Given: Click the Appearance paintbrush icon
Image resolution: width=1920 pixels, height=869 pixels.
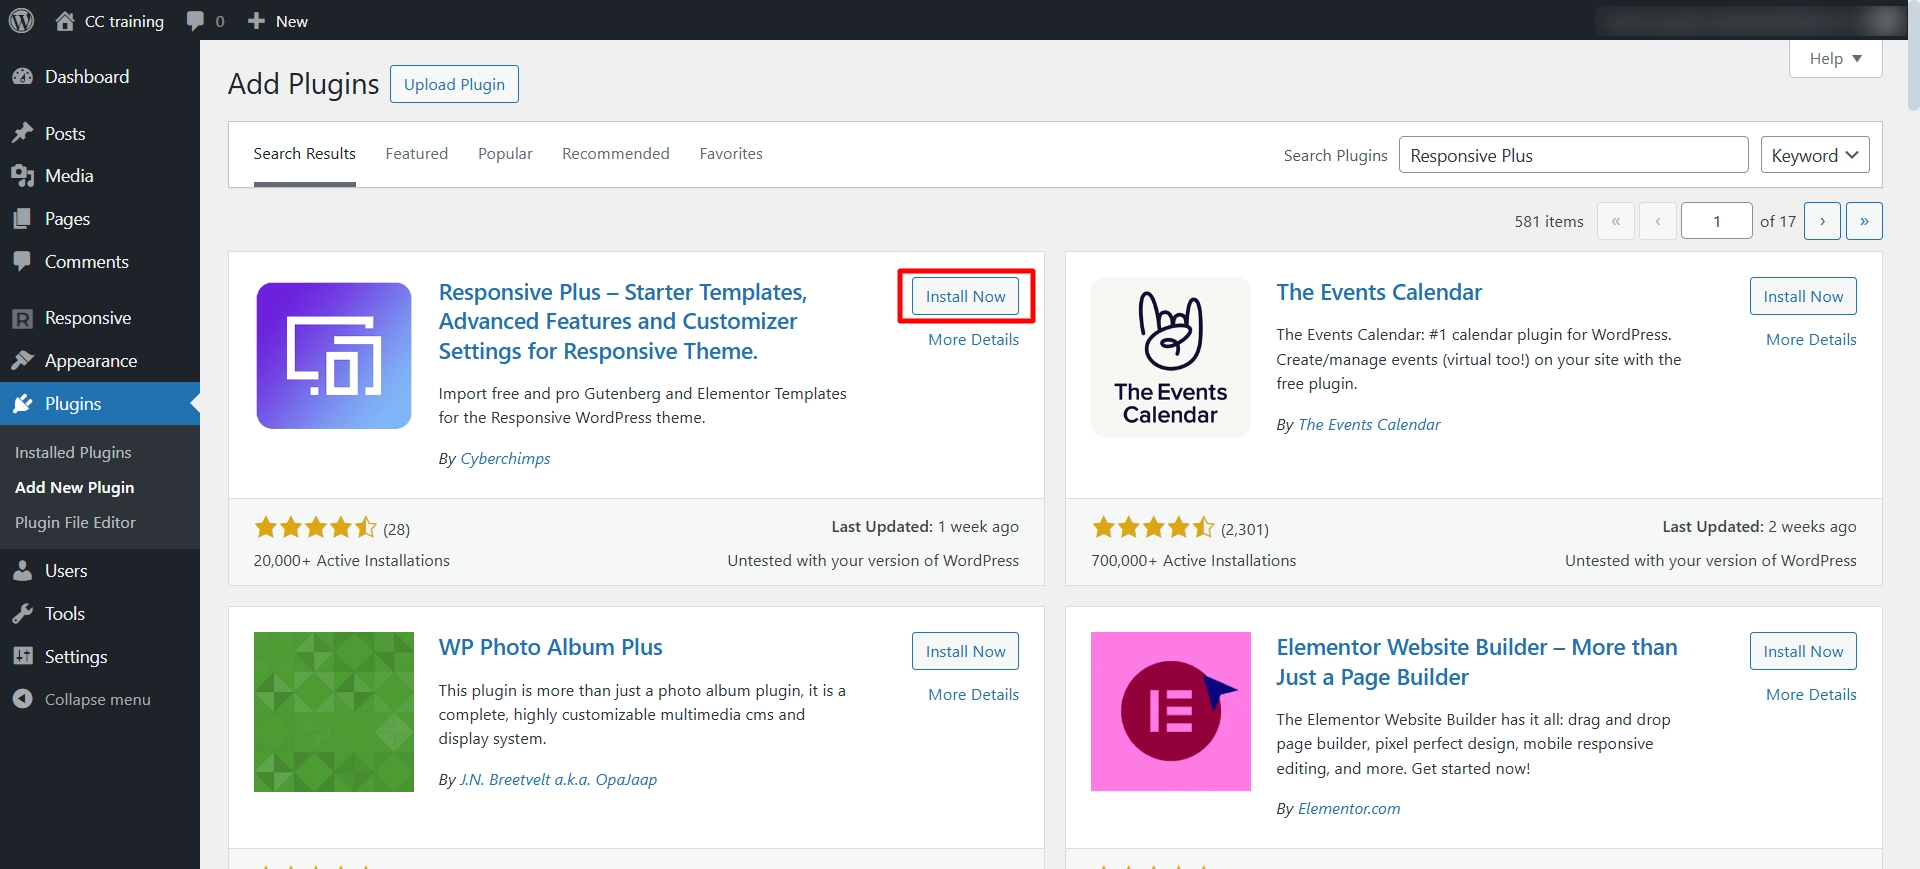Looking at the screenshot, I should tap(22, 361).
